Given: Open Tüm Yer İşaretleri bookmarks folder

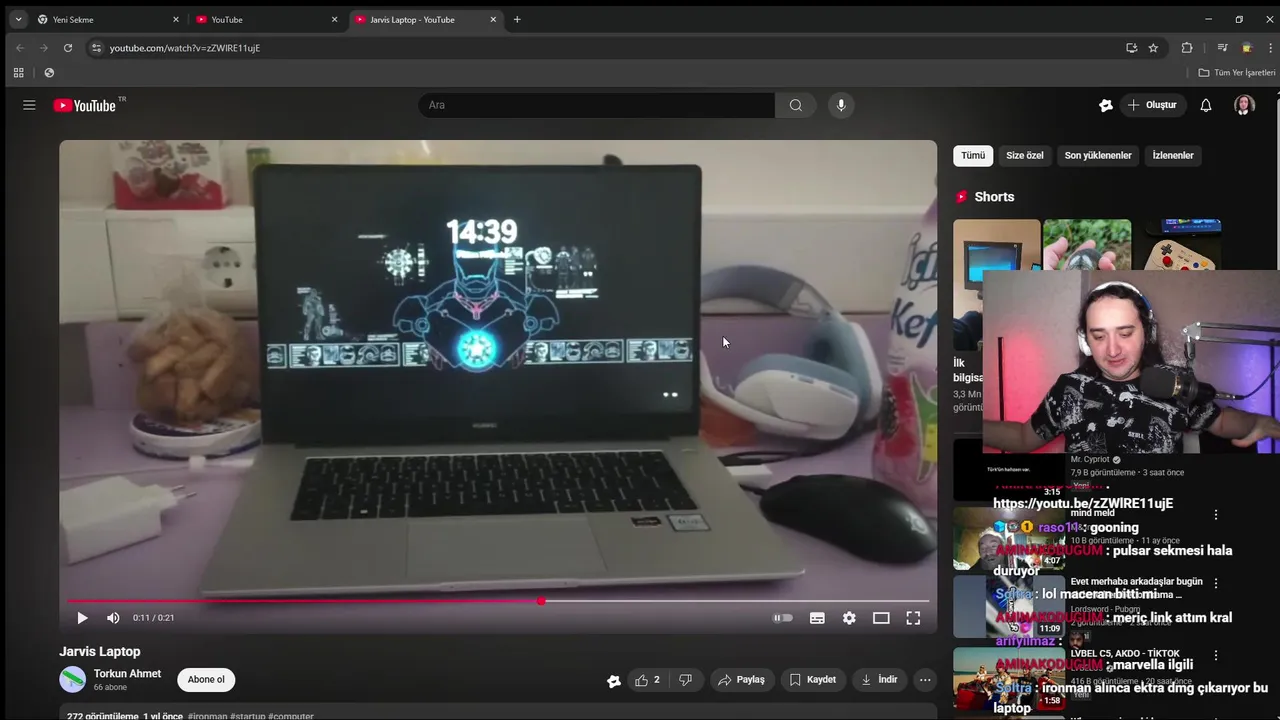Looking at the screenshot, I should click(x=1237, y=73).
